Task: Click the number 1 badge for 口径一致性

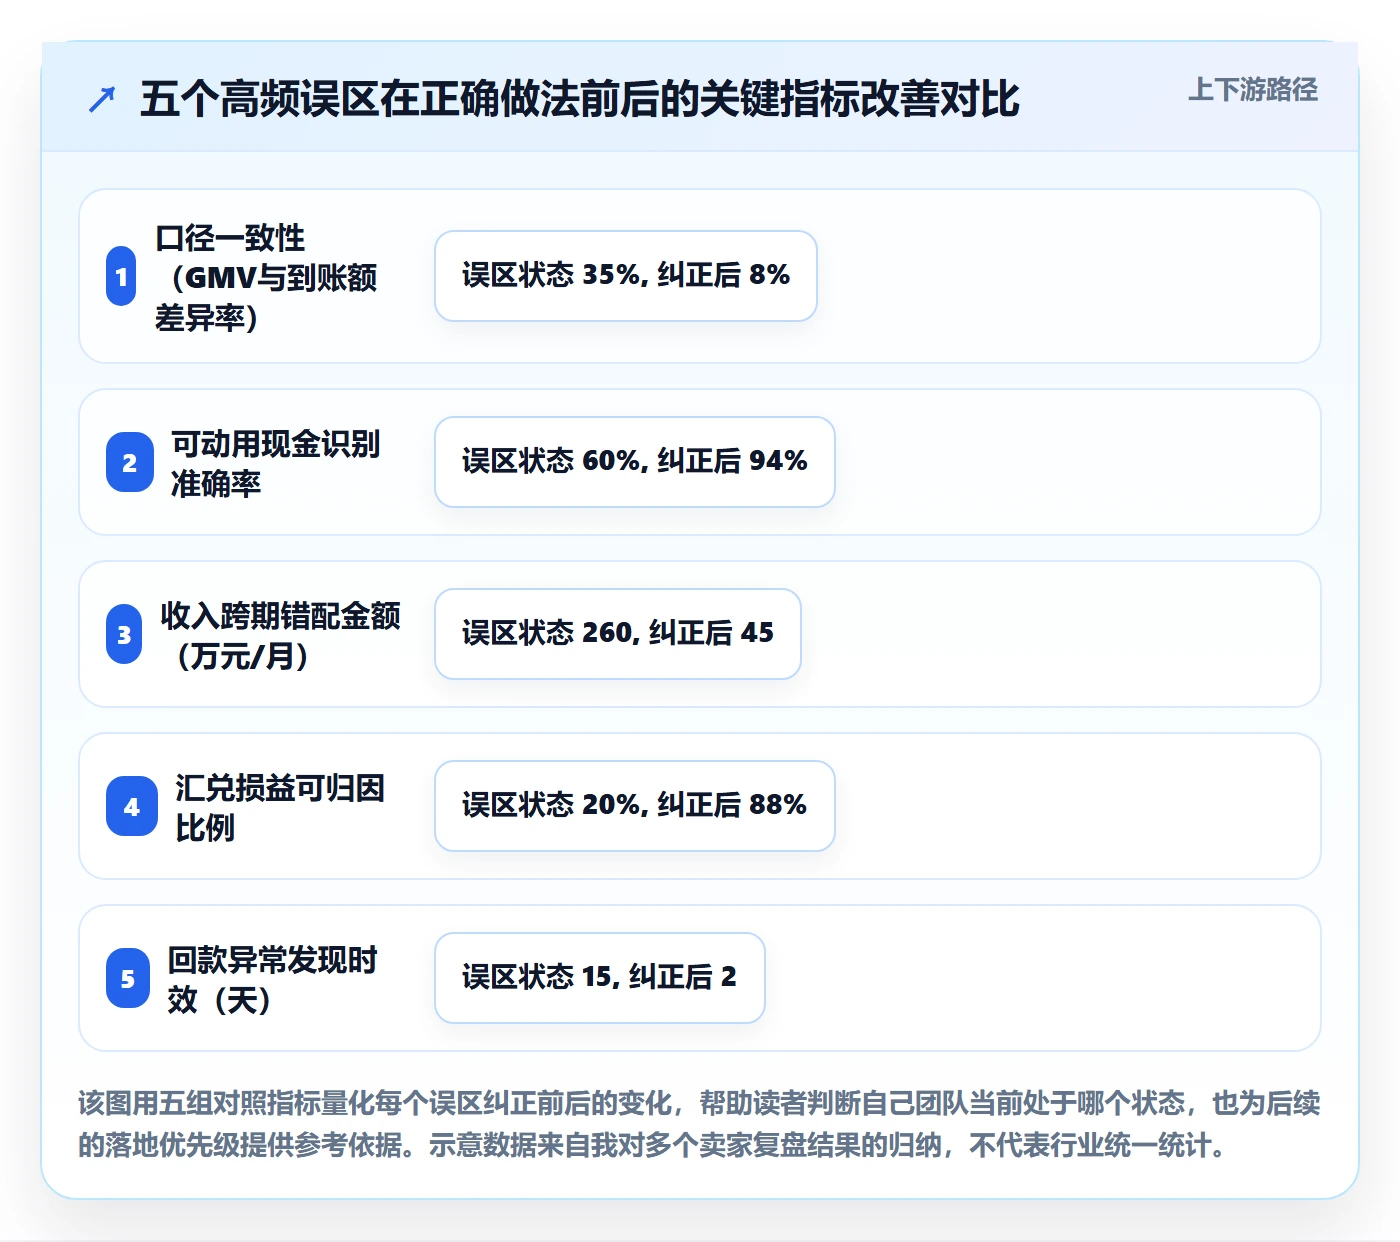Action: coord(121,276)
